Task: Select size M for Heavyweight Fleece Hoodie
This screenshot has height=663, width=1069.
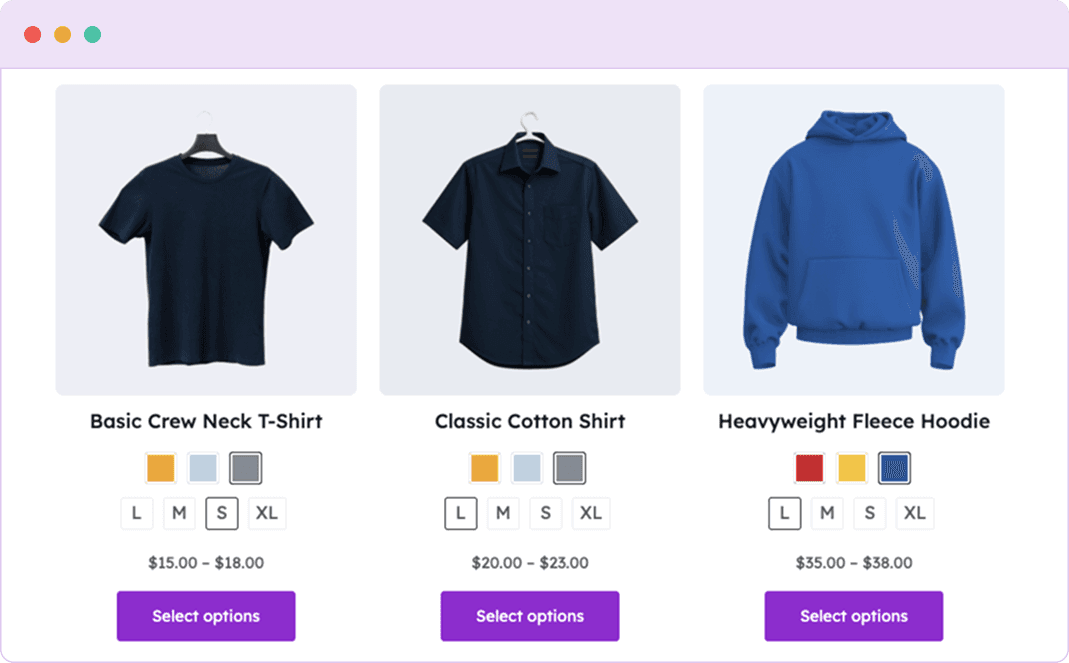Action: (827, 514)
